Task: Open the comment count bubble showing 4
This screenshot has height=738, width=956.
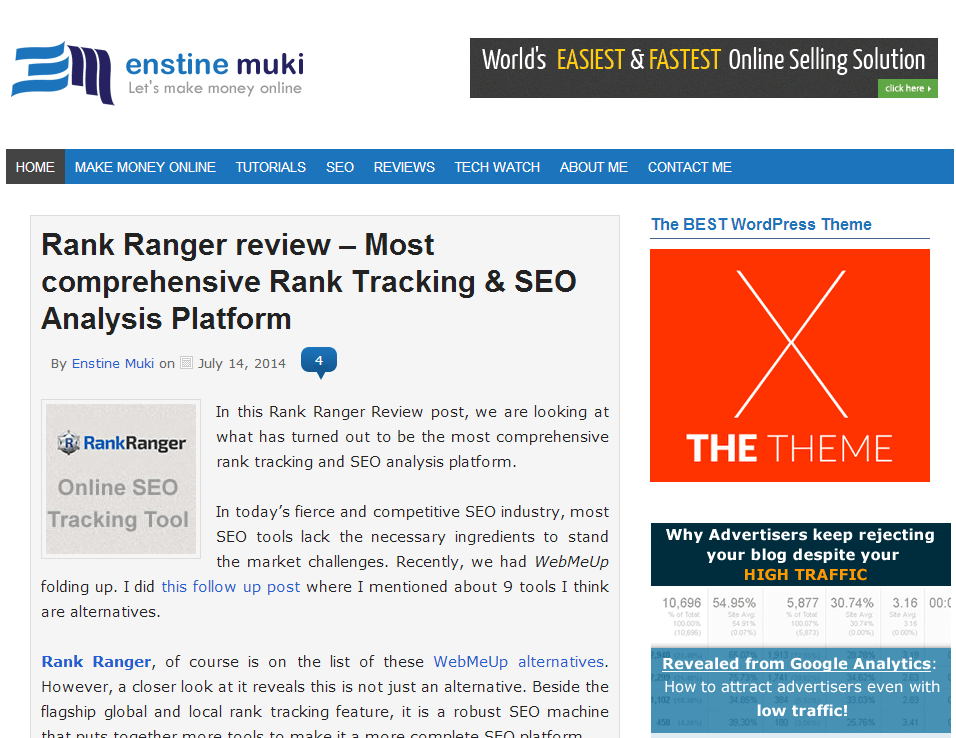Action: (319, 362)
